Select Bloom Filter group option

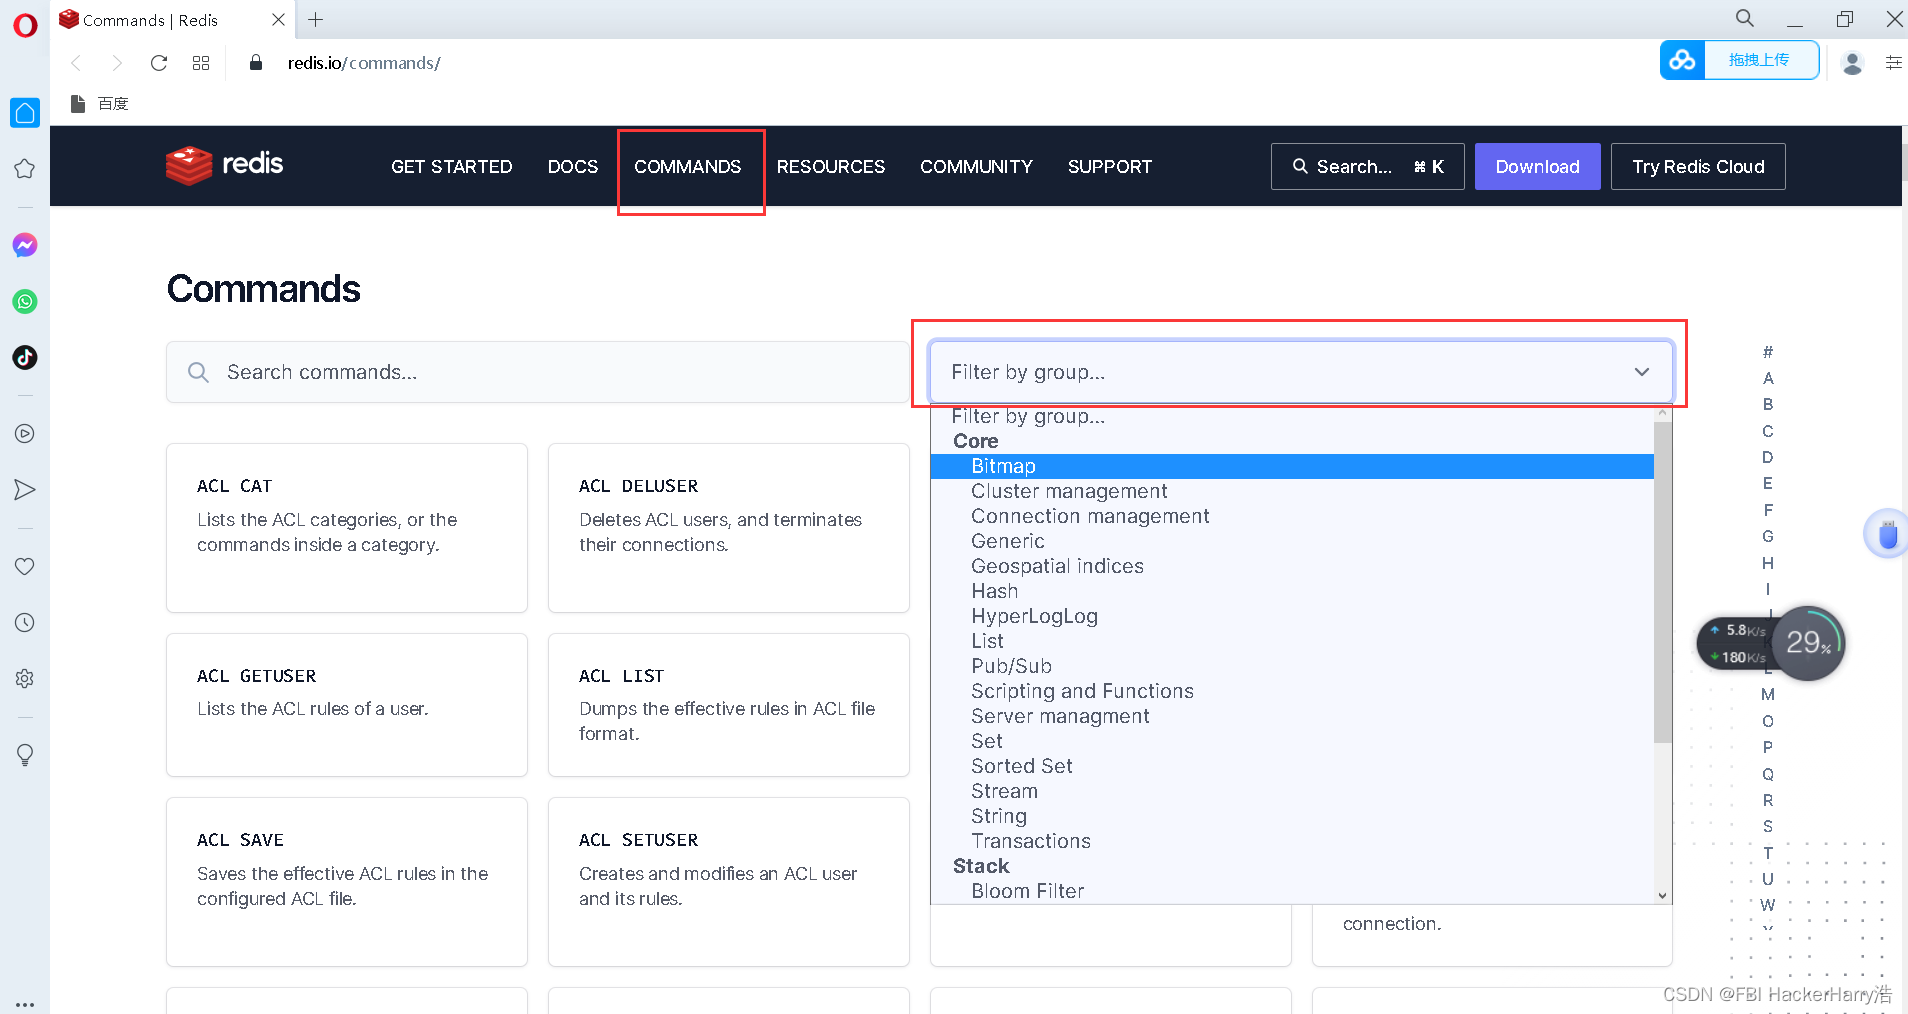pyautogui.click(x=1292, y=891)
